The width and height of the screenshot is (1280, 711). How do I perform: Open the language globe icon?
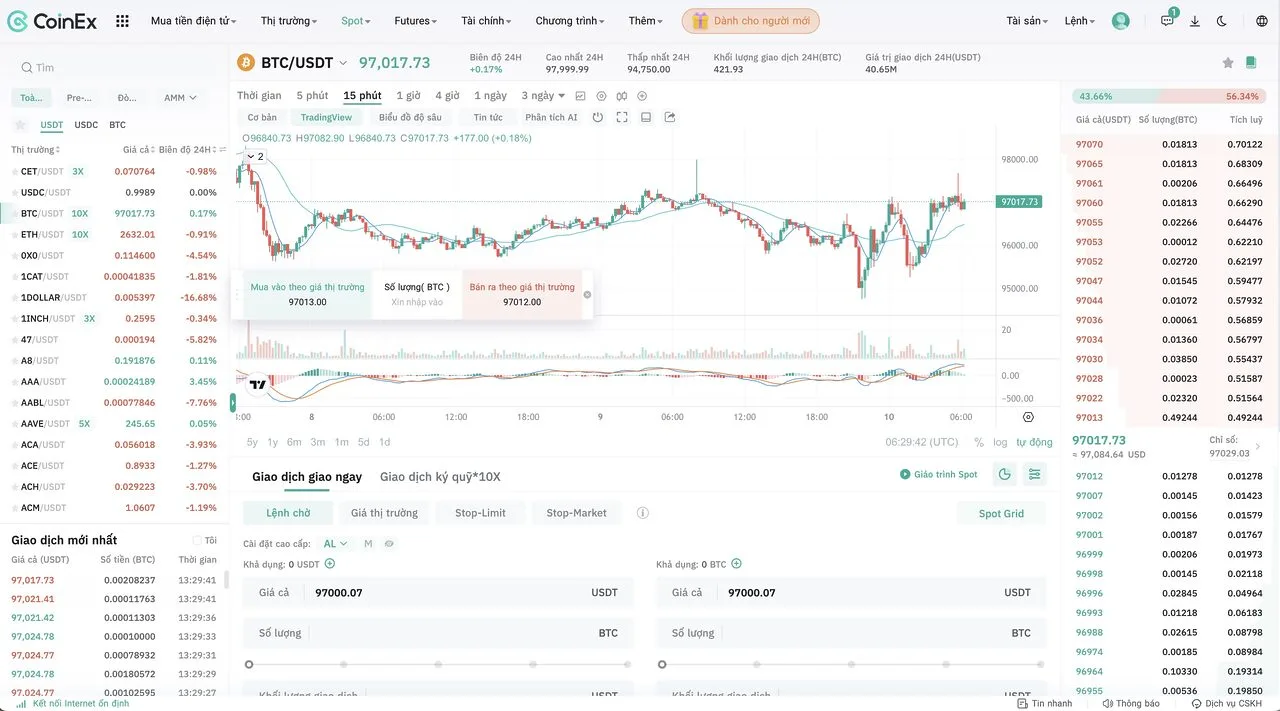(x=1261, y=21)
